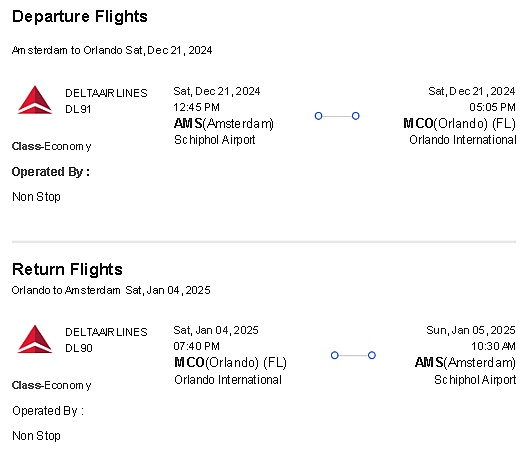
Task: Click the 10:30 AM arrival time
Action: (x=493, y=346)
